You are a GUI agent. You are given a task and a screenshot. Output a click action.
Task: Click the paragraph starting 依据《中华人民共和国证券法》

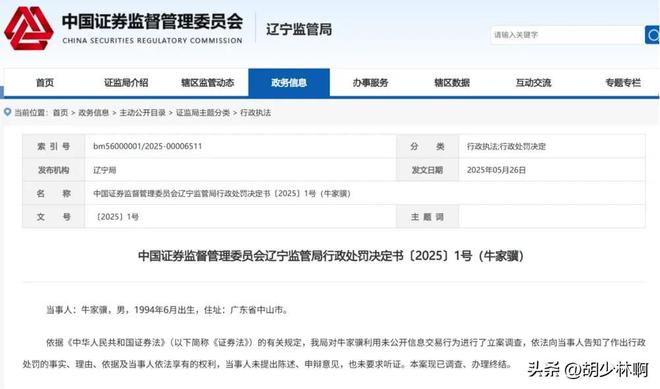pos(334,353)
